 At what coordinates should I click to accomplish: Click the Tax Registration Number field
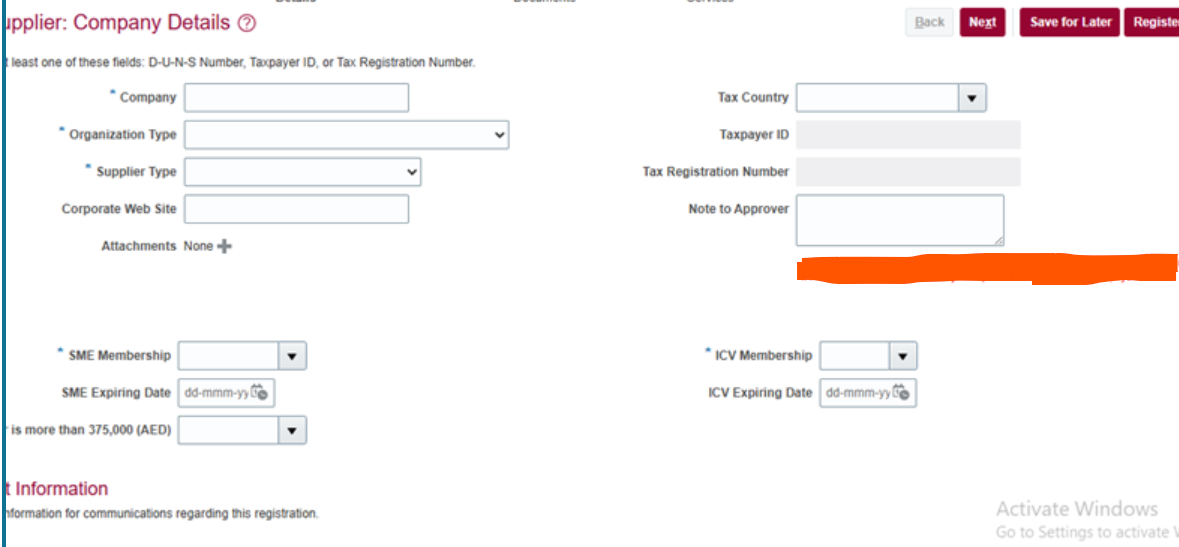(908, 172)
